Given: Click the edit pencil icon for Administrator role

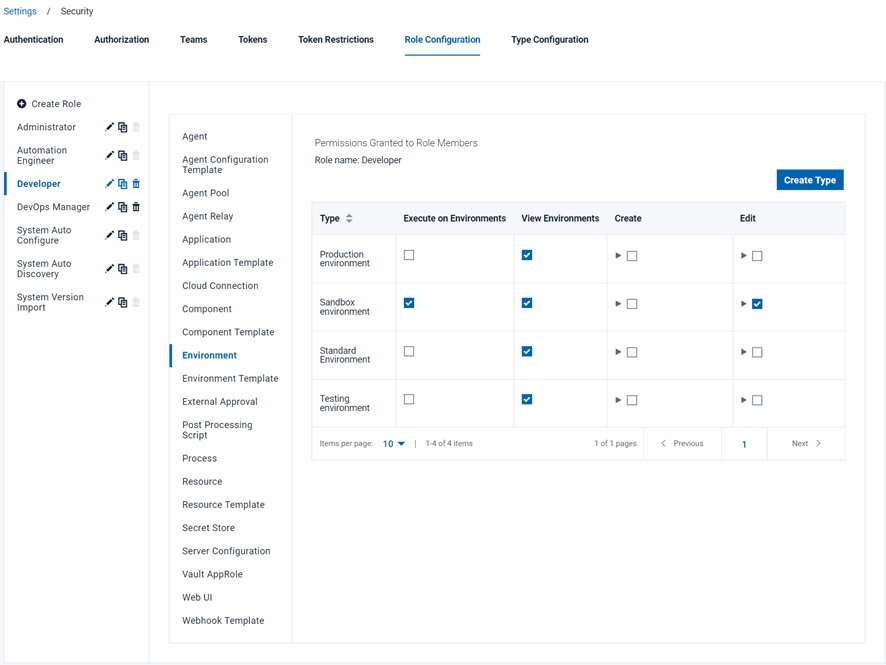Looking at the screenshot, I should pos(110,127).
